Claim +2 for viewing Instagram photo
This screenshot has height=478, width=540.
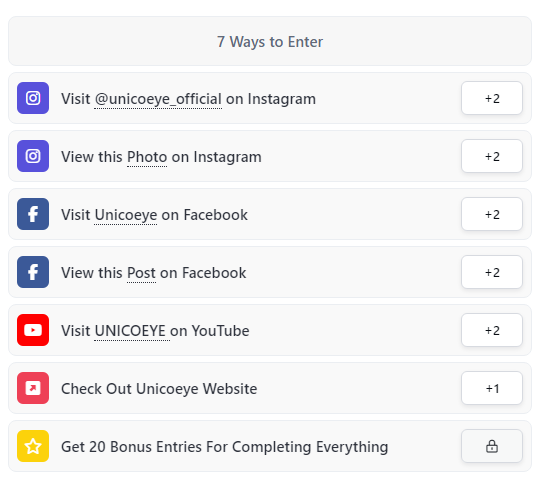[x=492, y=156]
